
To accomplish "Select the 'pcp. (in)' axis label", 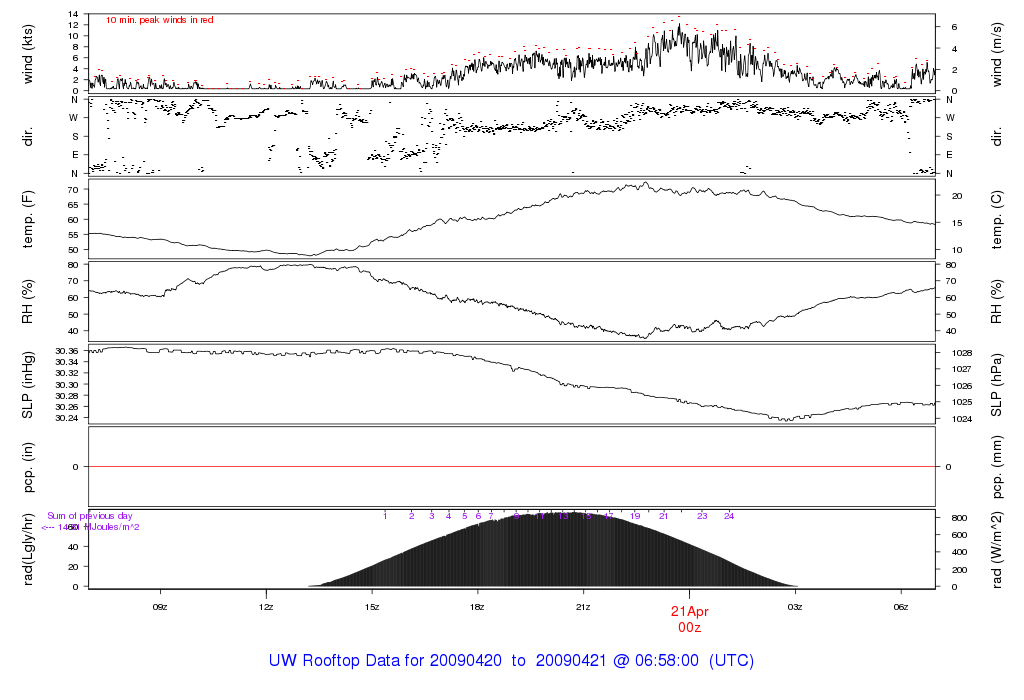I will point(27,467).
